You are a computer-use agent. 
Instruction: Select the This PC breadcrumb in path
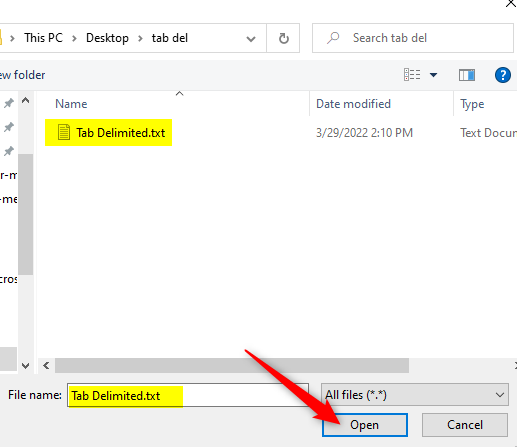43,38
